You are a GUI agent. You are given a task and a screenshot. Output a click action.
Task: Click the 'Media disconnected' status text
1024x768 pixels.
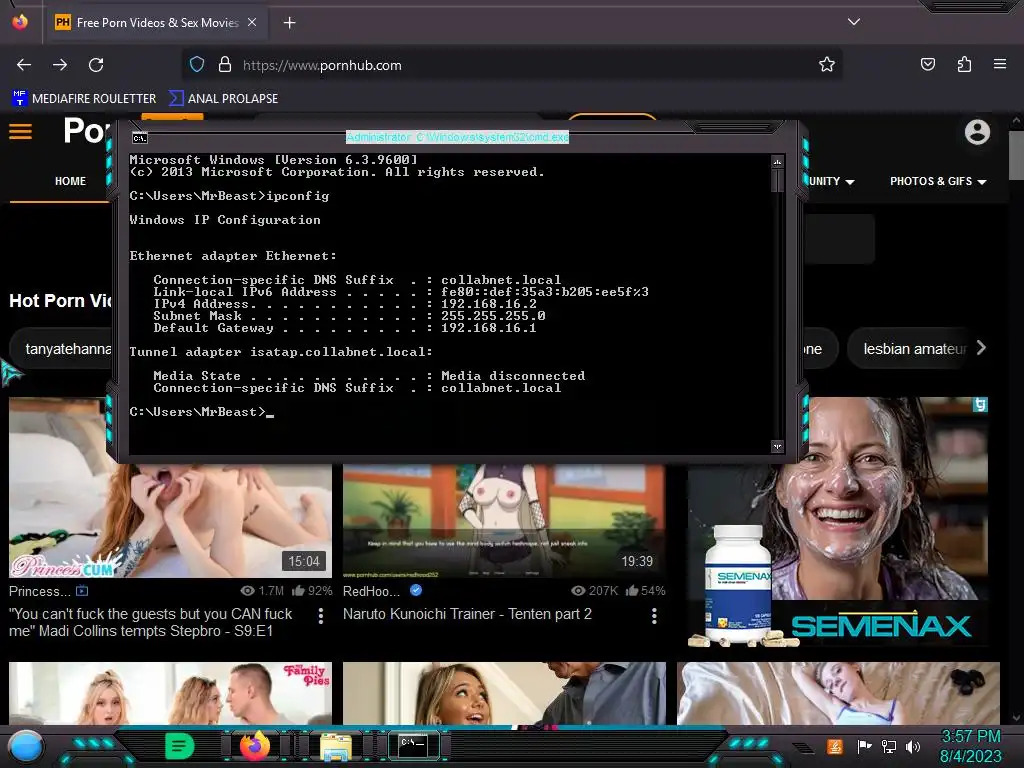click(x=513, y=376)
